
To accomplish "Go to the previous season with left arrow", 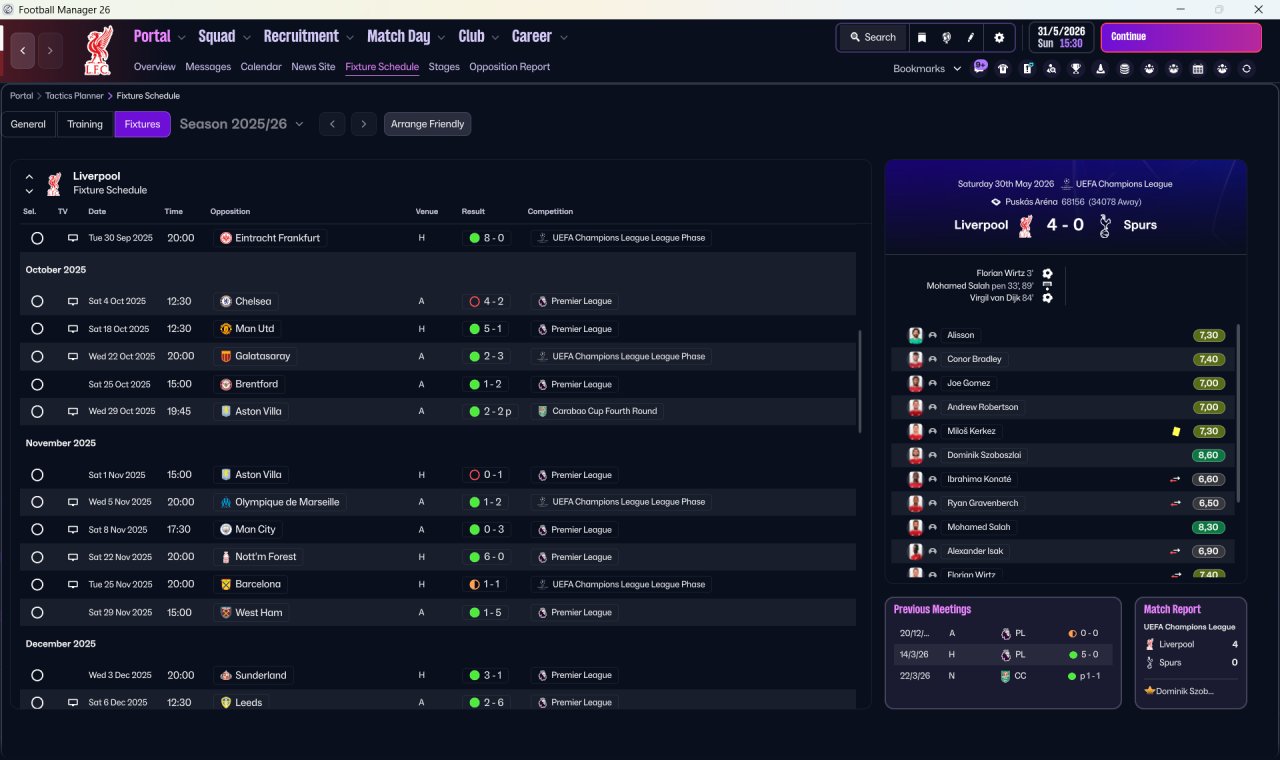I will [332, 124].
